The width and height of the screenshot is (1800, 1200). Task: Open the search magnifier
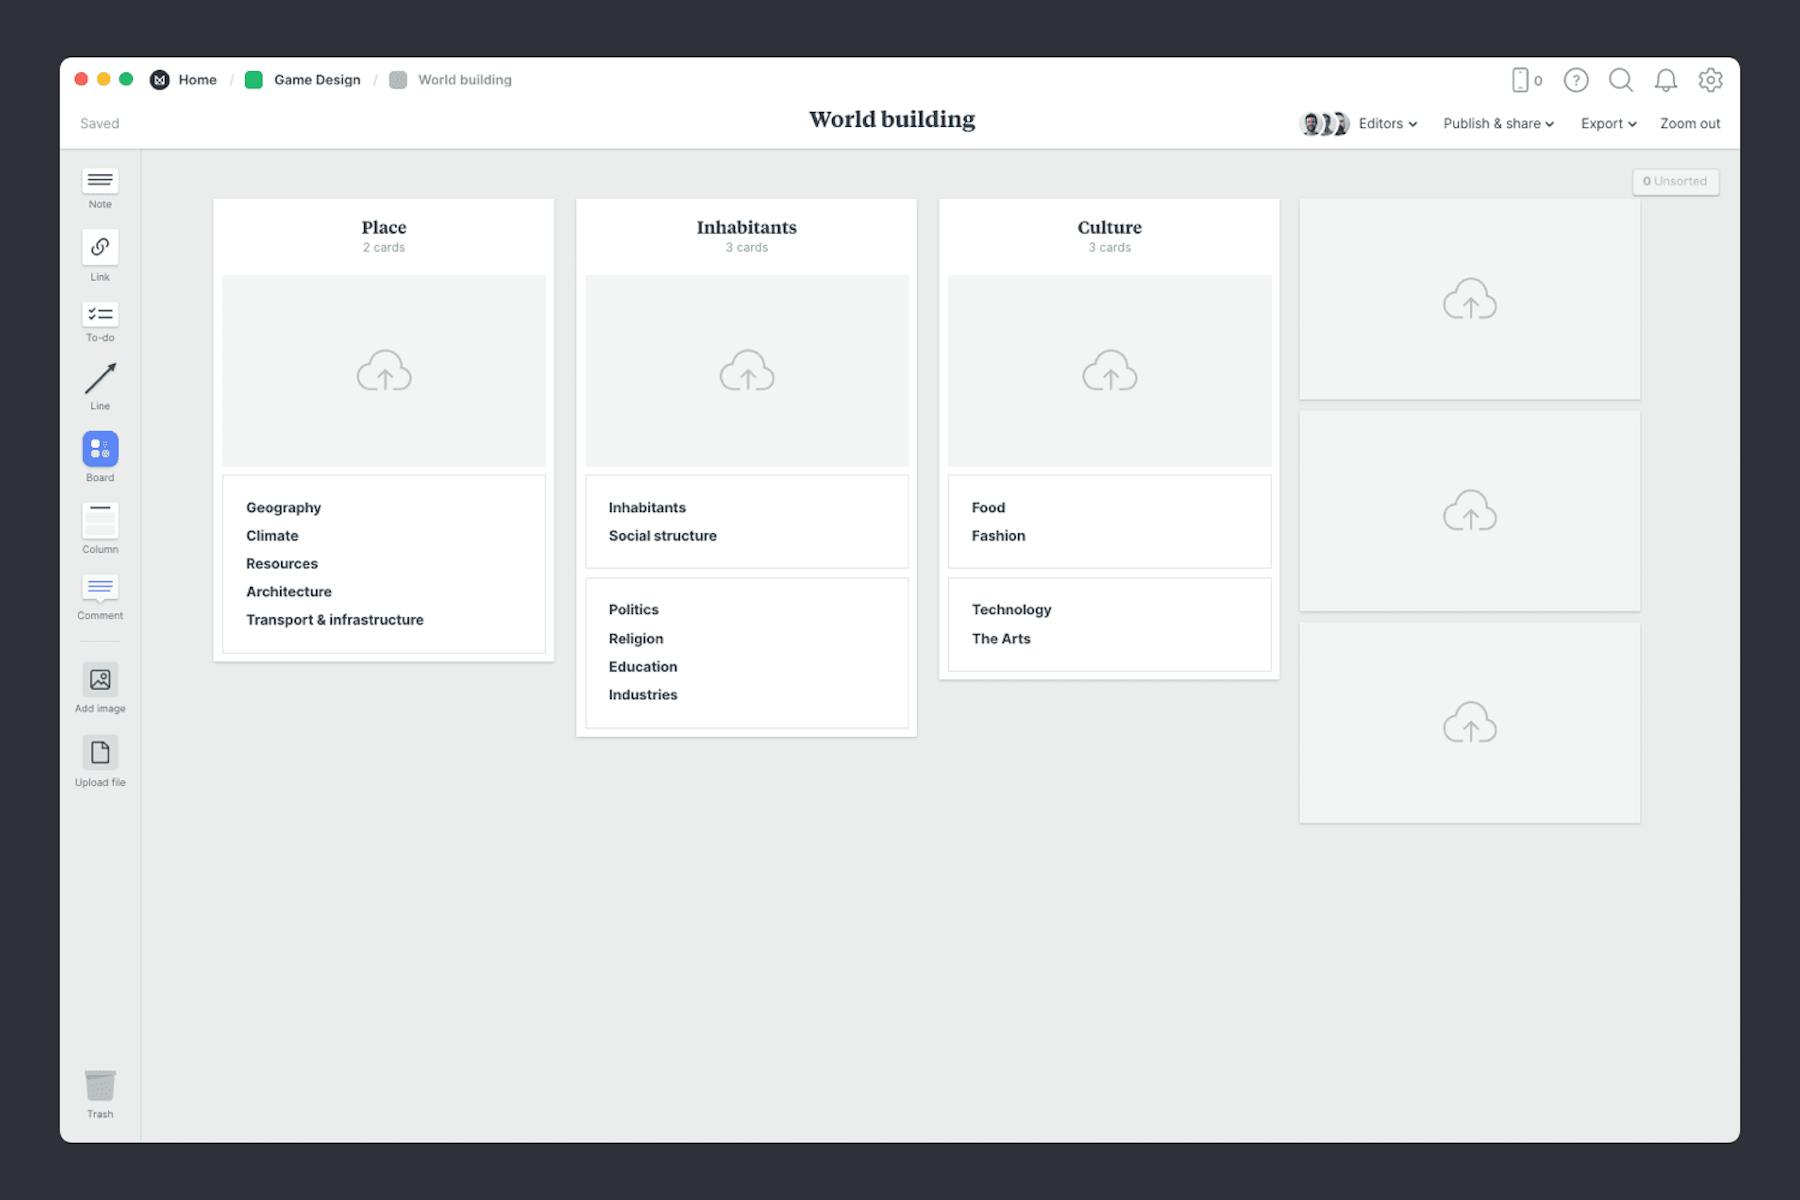pyautogui.click(x=1621, y=81)
